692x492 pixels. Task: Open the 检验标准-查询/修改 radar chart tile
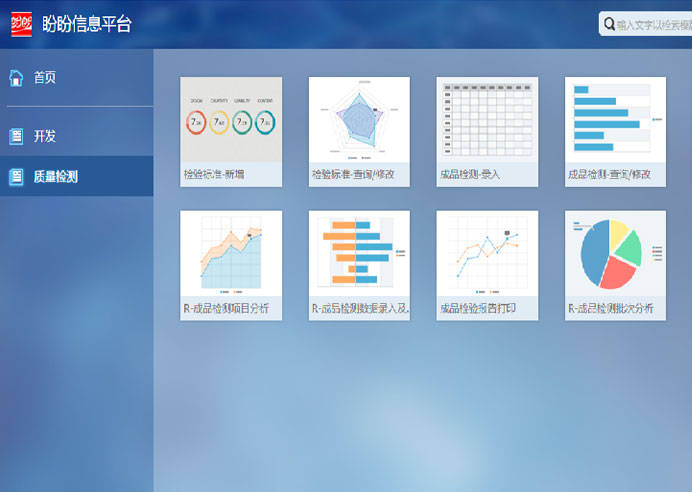pos(359,120)
